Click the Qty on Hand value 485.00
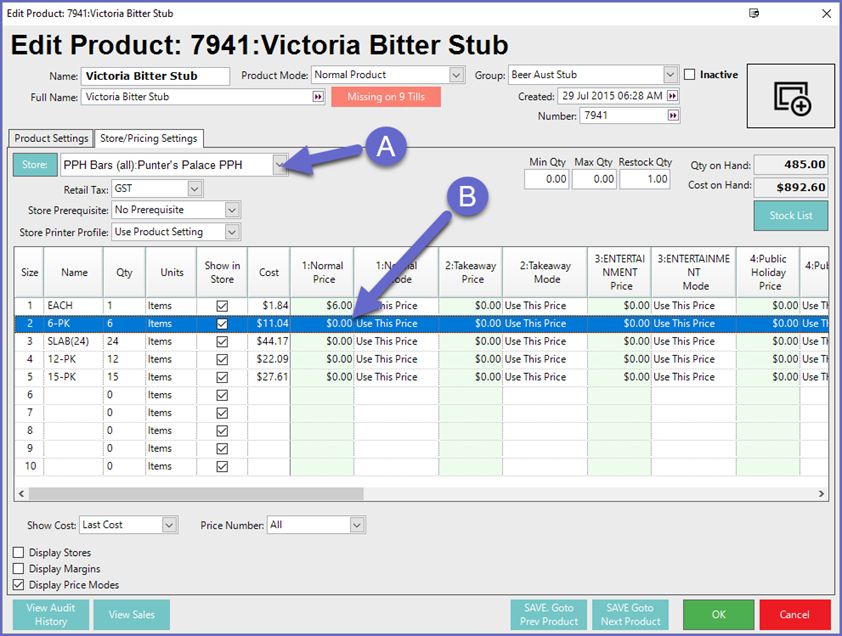842x636 pixels. click(x=790, y=165)
